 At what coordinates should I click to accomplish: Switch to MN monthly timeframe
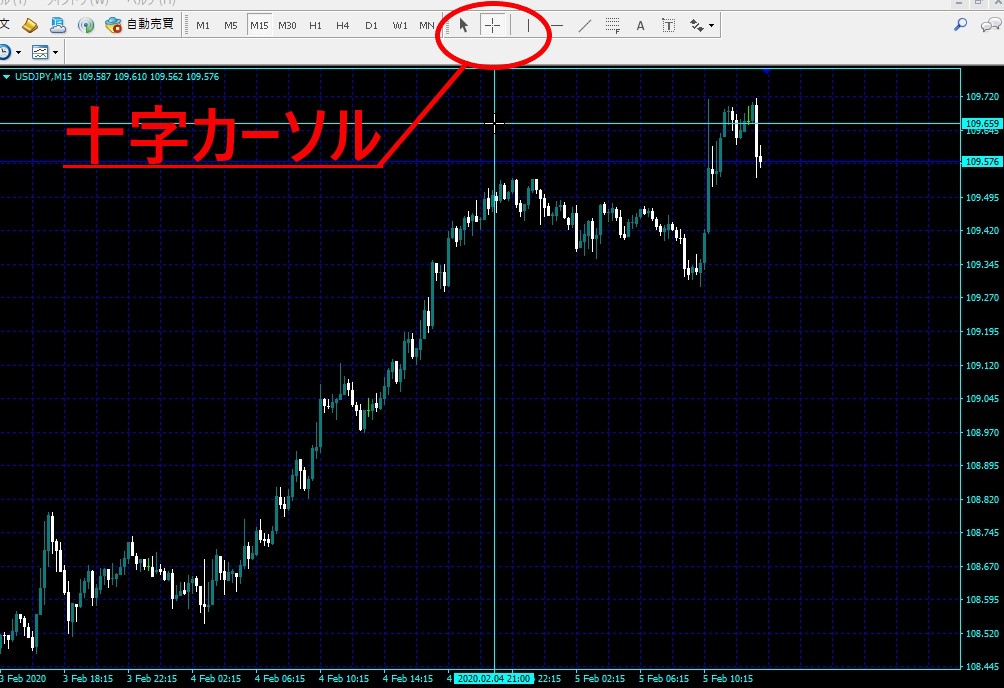[x=426, y=26]
